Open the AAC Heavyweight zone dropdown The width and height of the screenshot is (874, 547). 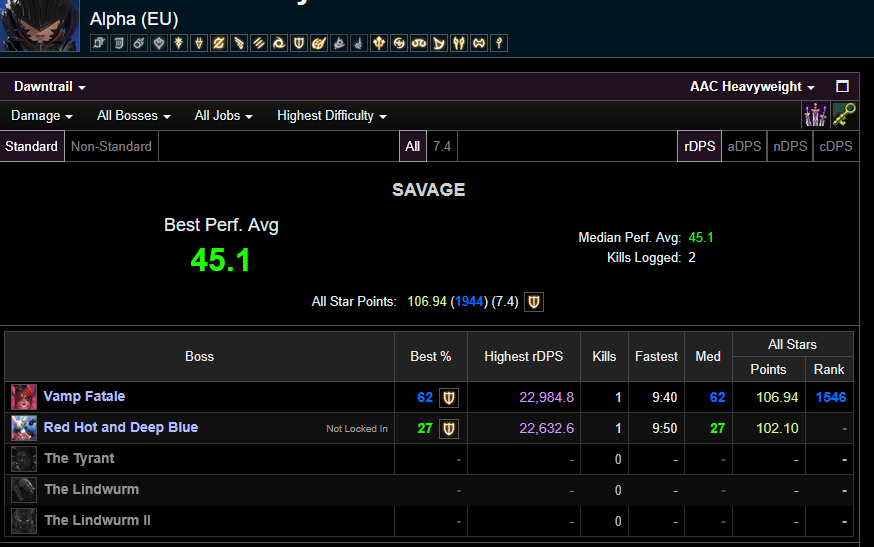tap(752, 86)
